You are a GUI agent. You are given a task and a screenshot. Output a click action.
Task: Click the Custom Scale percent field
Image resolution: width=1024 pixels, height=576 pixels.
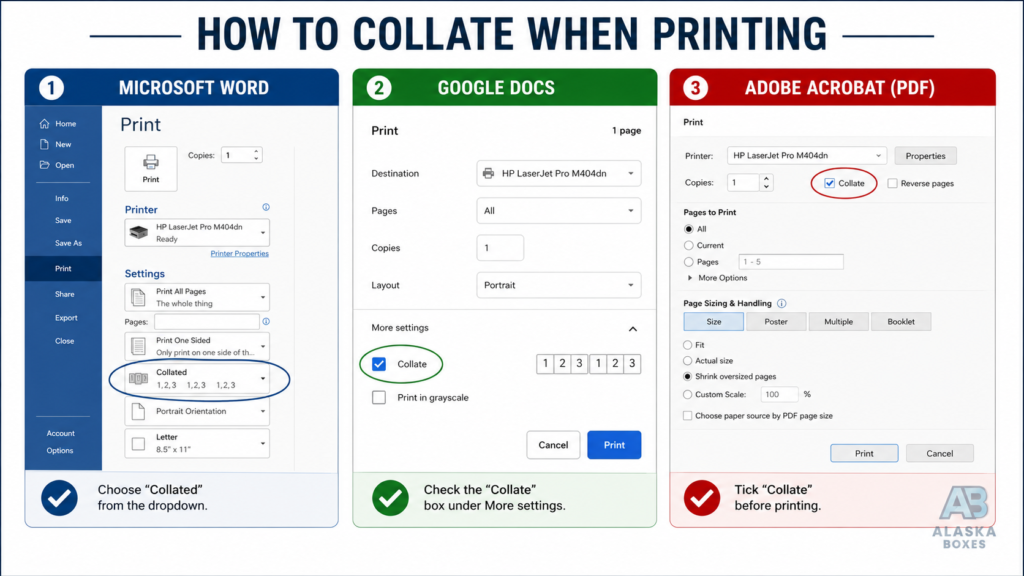(x=779, y=394)
